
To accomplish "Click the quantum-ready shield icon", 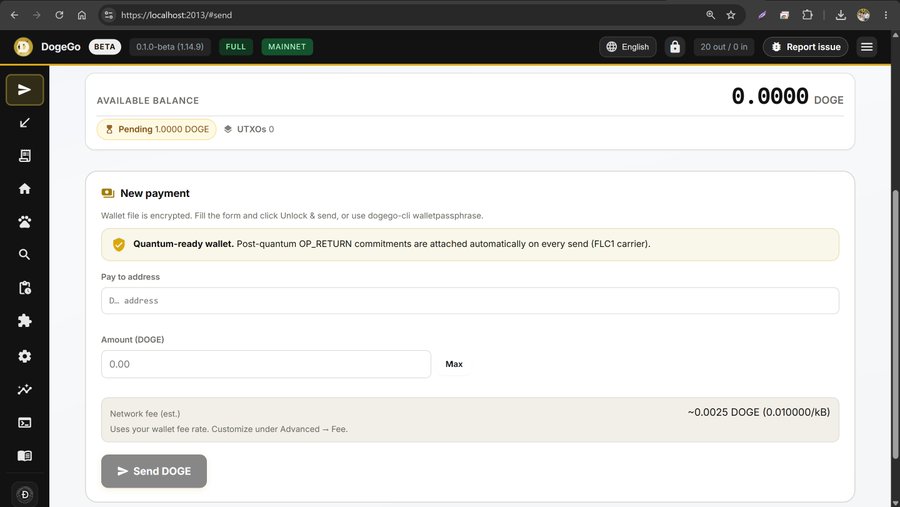I will pyautogui.click(x=119, y=245).
